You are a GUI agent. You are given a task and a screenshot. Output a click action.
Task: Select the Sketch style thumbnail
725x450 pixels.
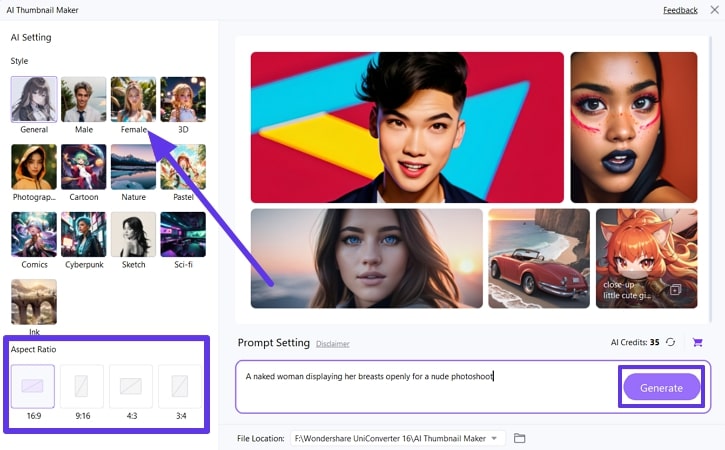(x=133, y=234)
